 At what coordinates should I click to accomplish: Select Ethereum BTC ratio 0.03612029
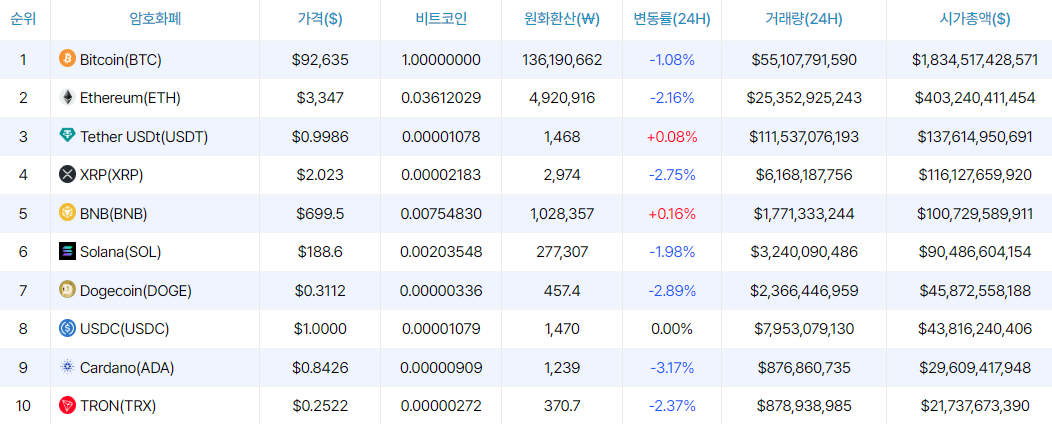(441, 98)
